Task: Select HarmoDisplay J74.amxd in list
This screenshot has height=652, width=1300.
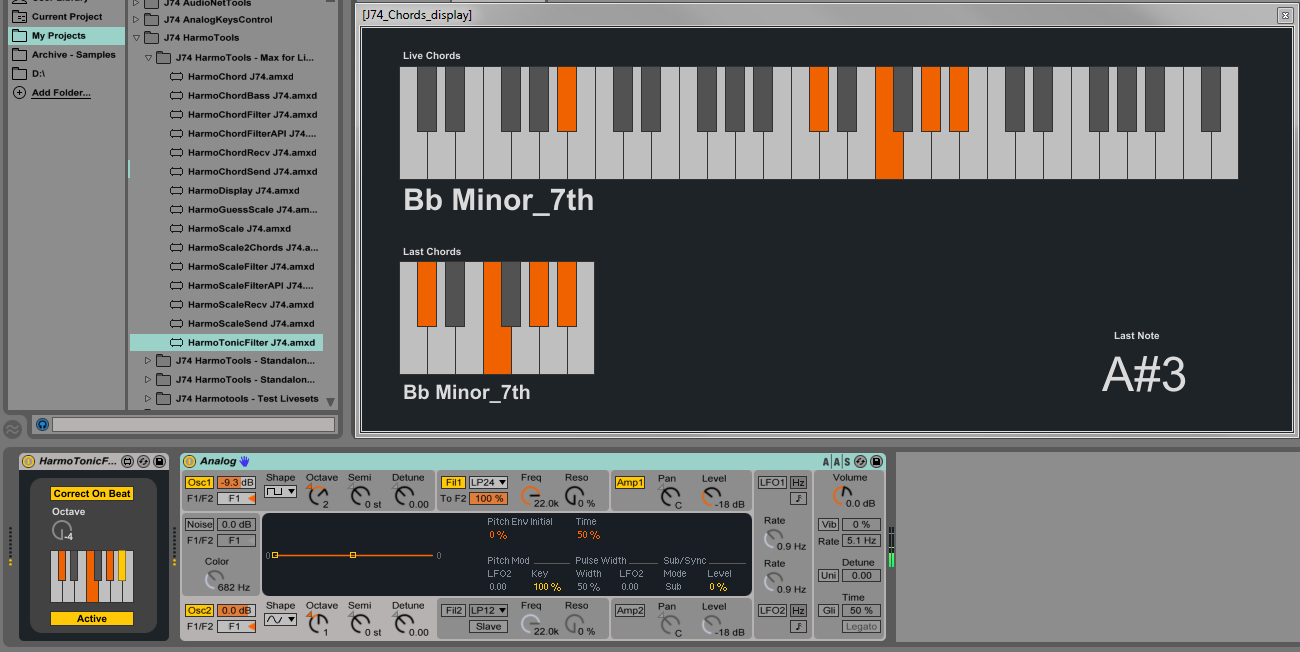Action: 243,190
